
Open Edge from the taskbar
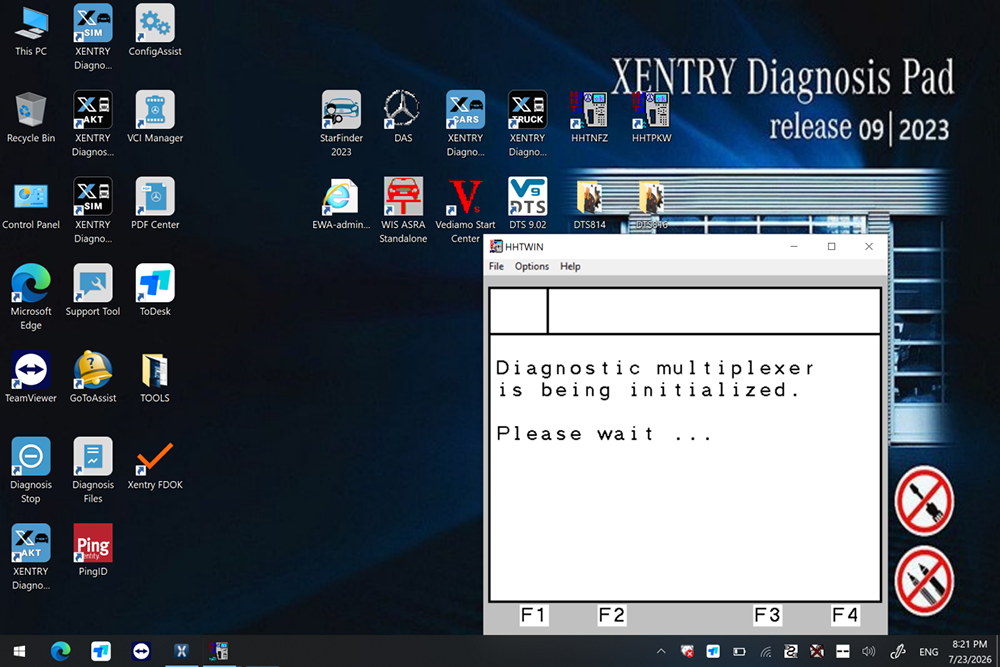coord(61,651)
